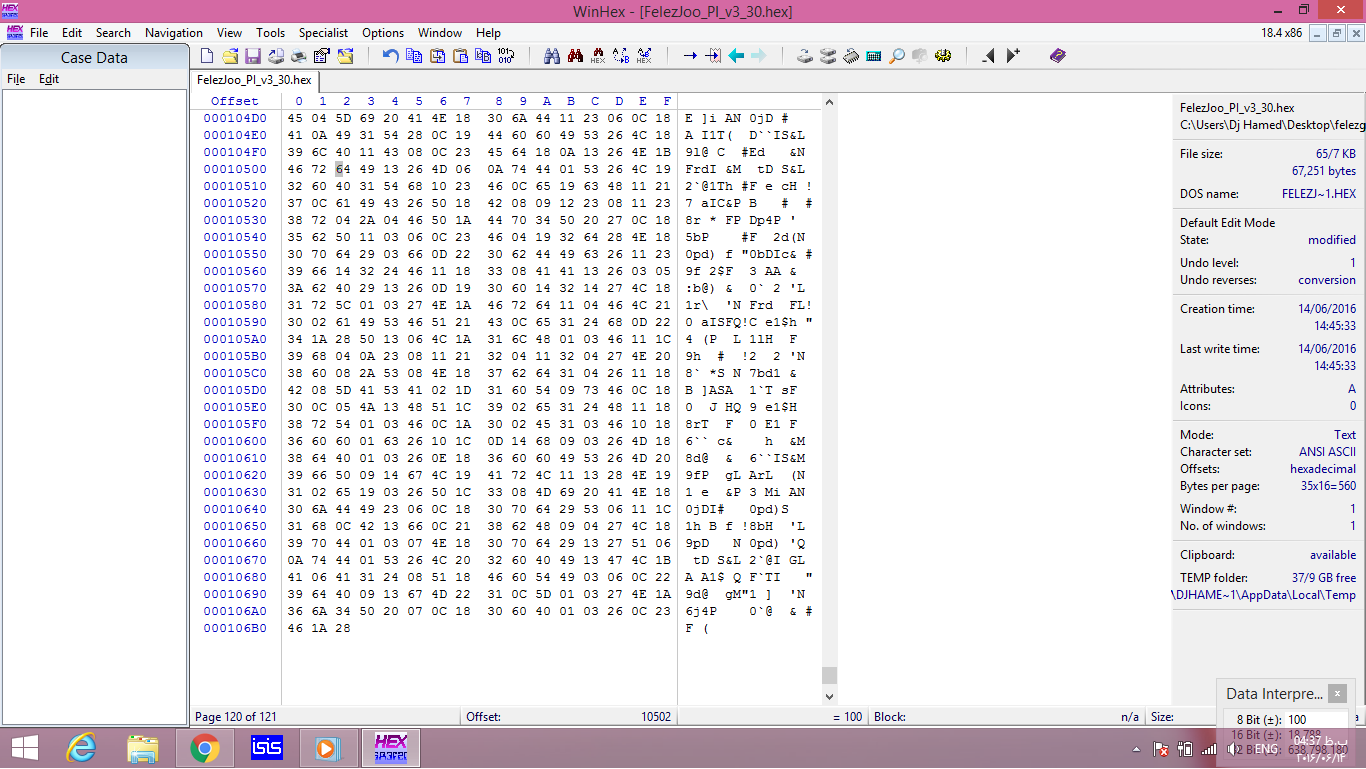Open the red binoculars search icon

(x=575, y=56)
